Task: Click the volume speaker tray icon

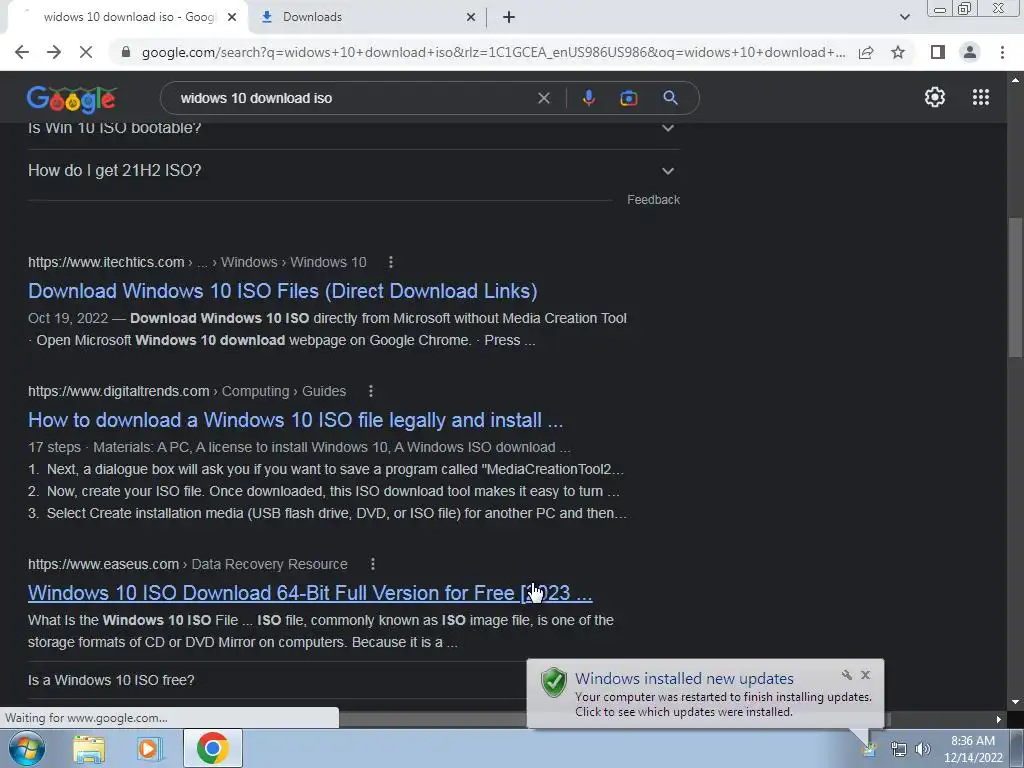Action: click(923, 749)
